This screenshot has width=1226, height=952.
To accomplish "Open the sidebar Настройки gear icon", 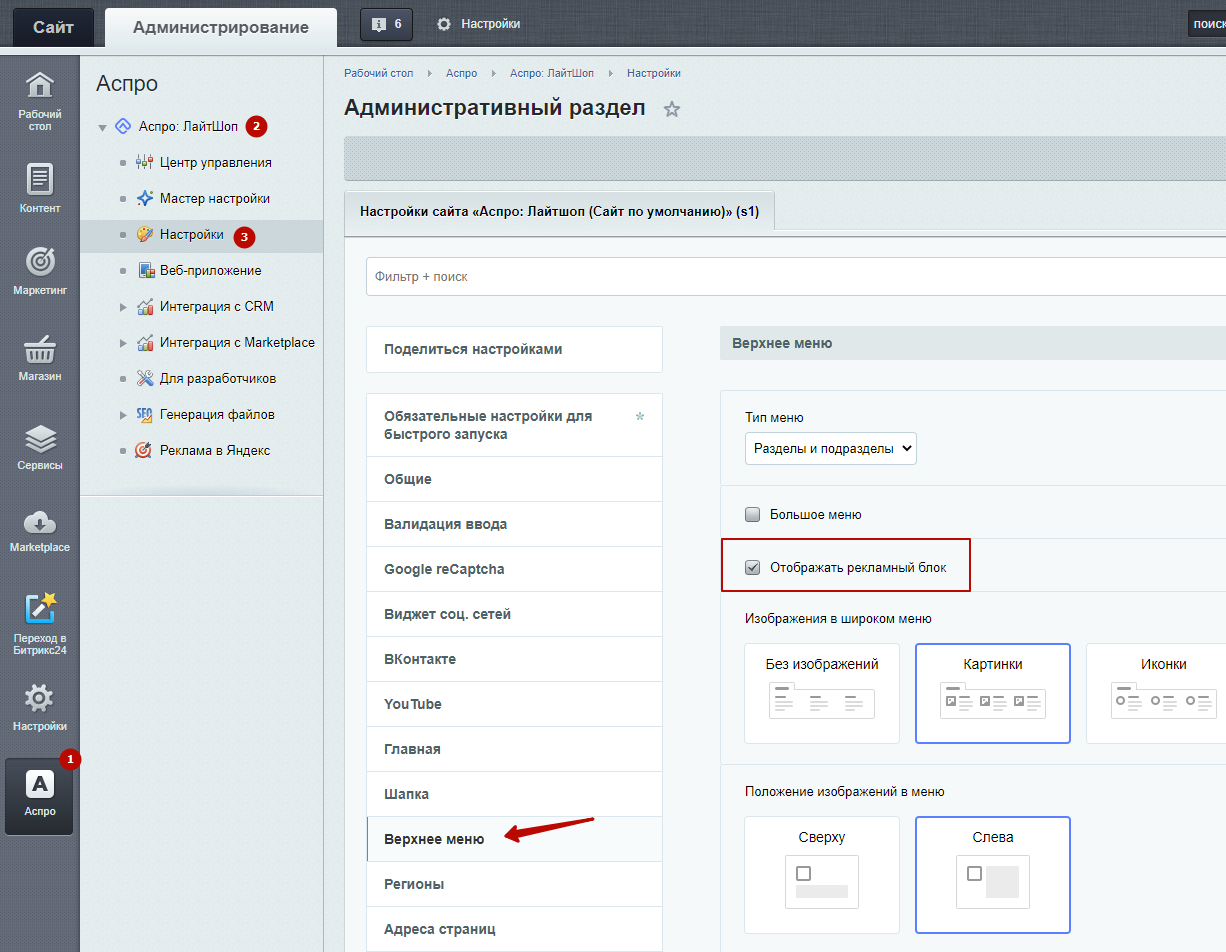I will 40,698.
